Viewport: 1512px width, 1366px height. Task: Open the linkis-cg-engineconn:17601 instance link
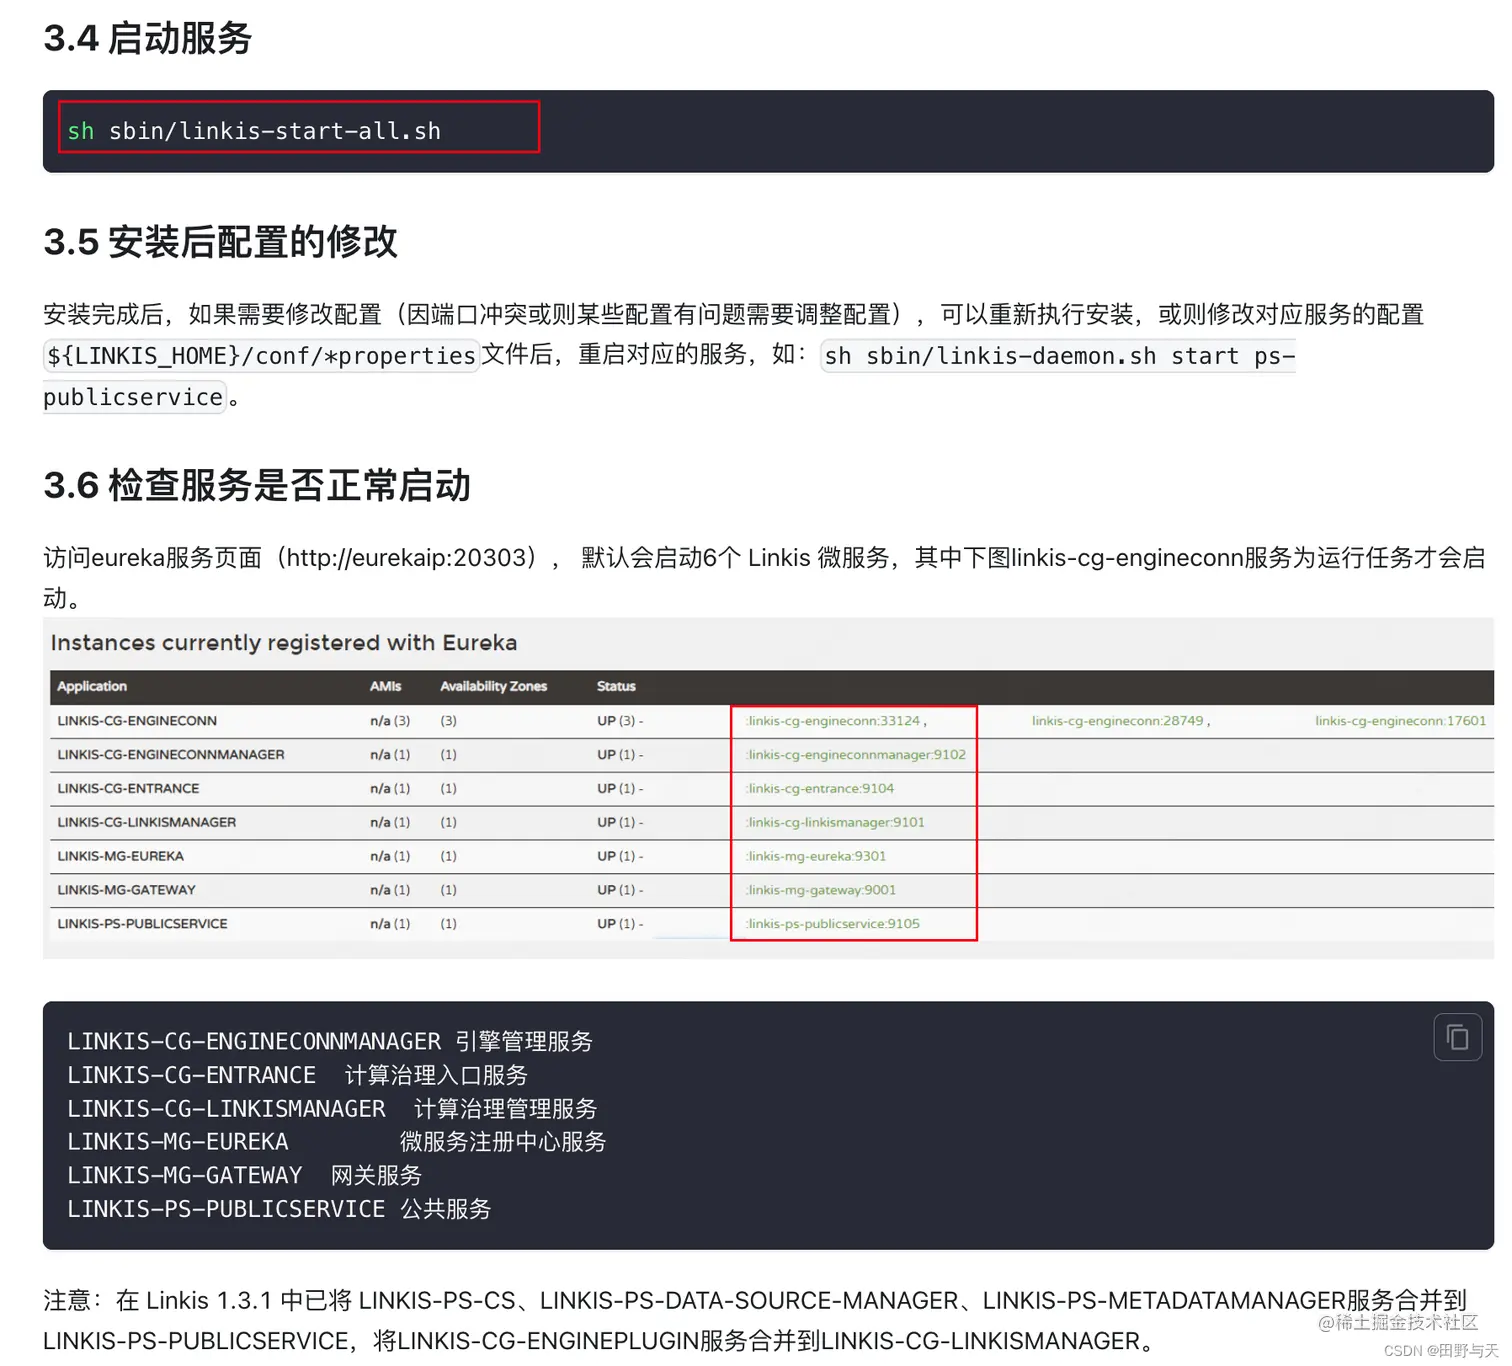[x=1400, y=721]
